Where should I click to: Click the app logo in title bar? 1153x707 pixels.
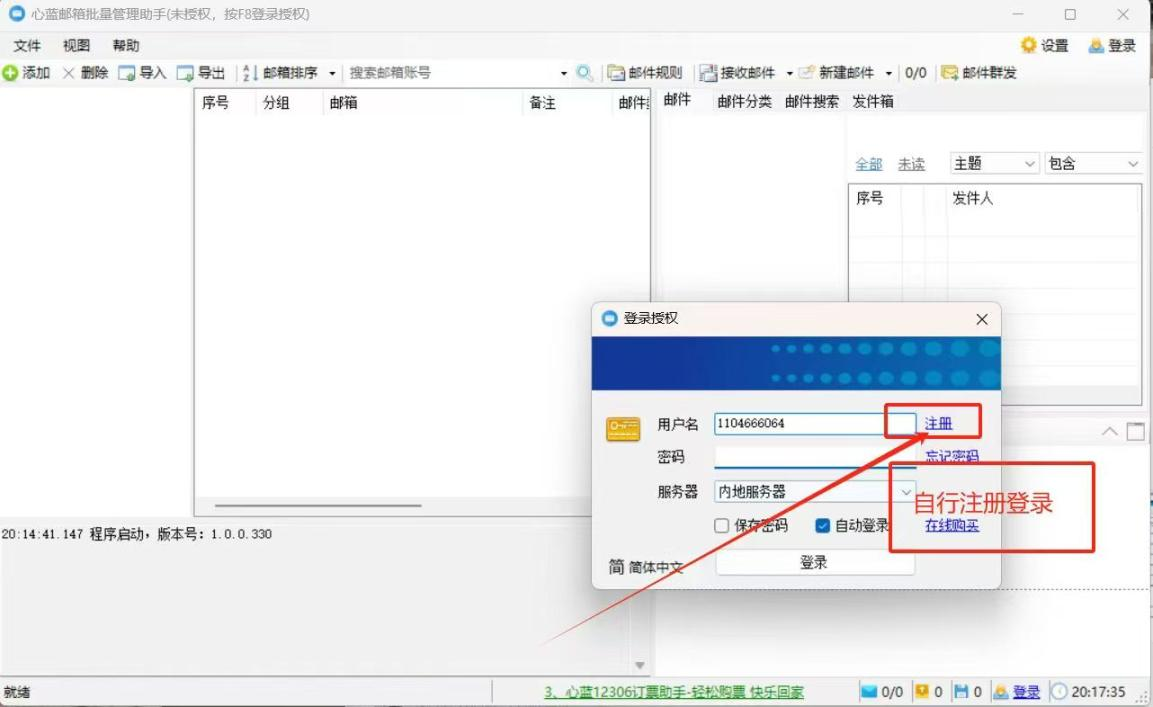pos(16,13)
